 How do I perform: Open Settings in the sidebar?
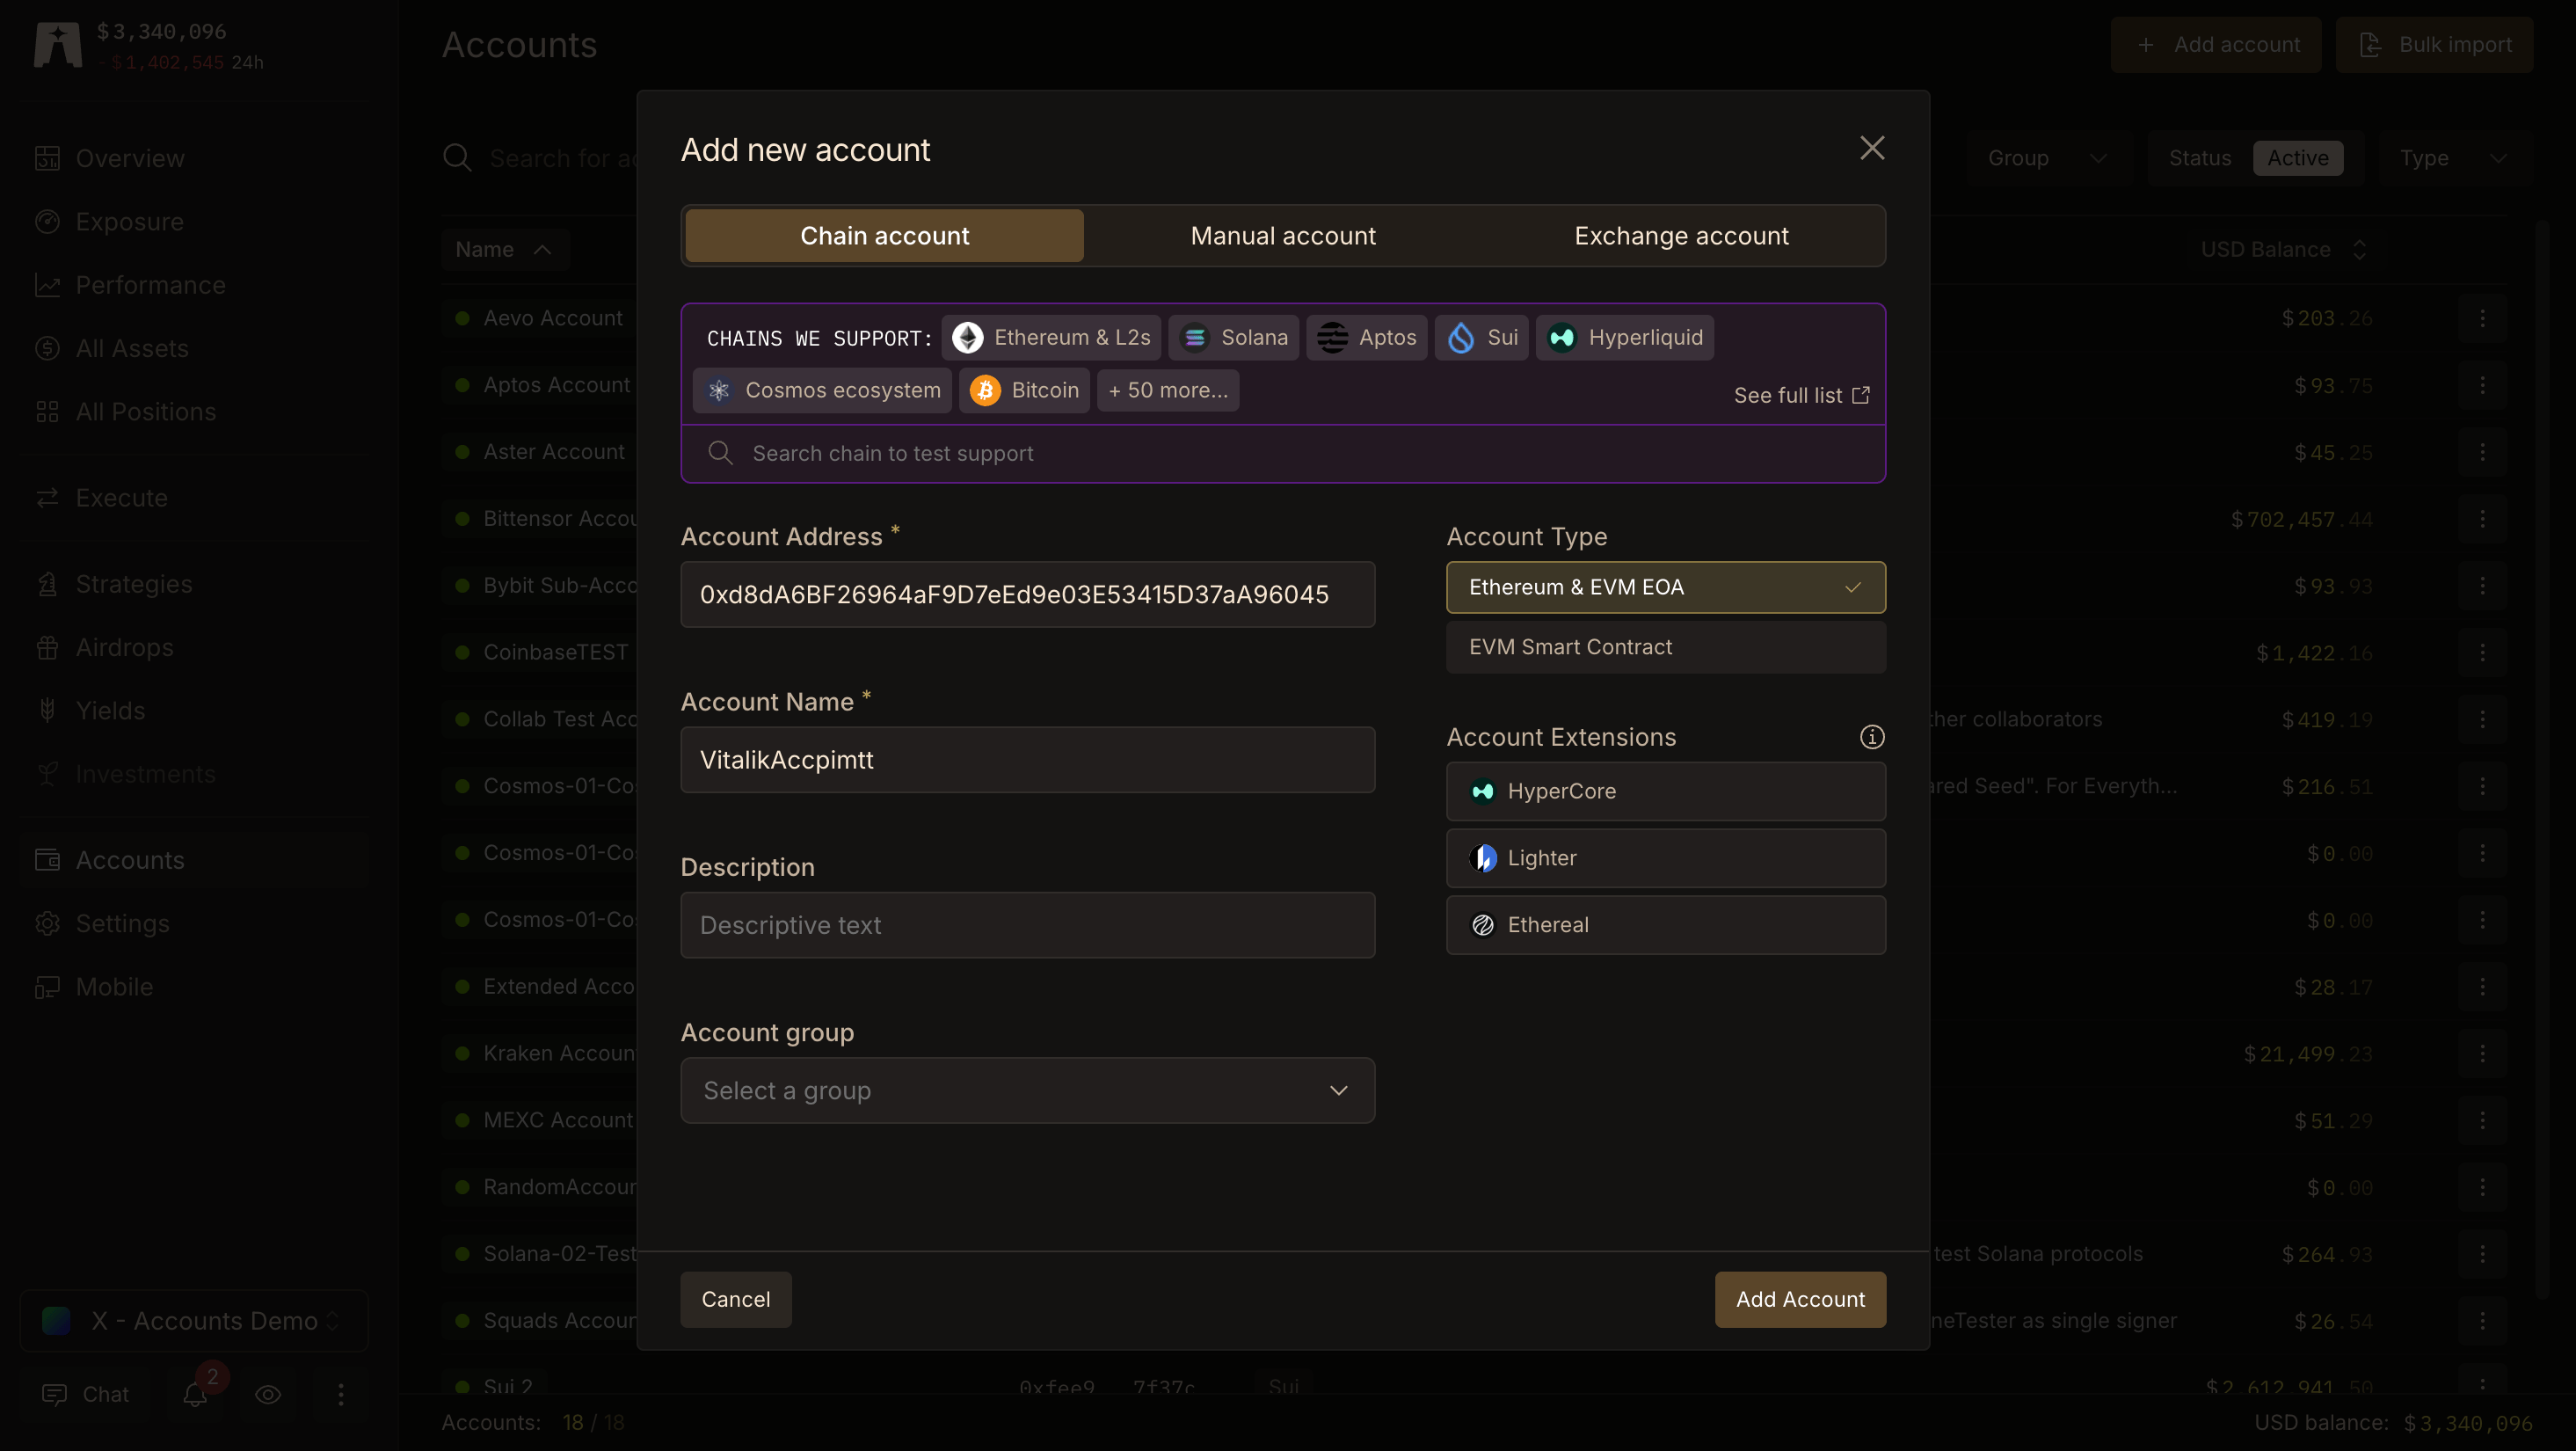click(194, 924)
